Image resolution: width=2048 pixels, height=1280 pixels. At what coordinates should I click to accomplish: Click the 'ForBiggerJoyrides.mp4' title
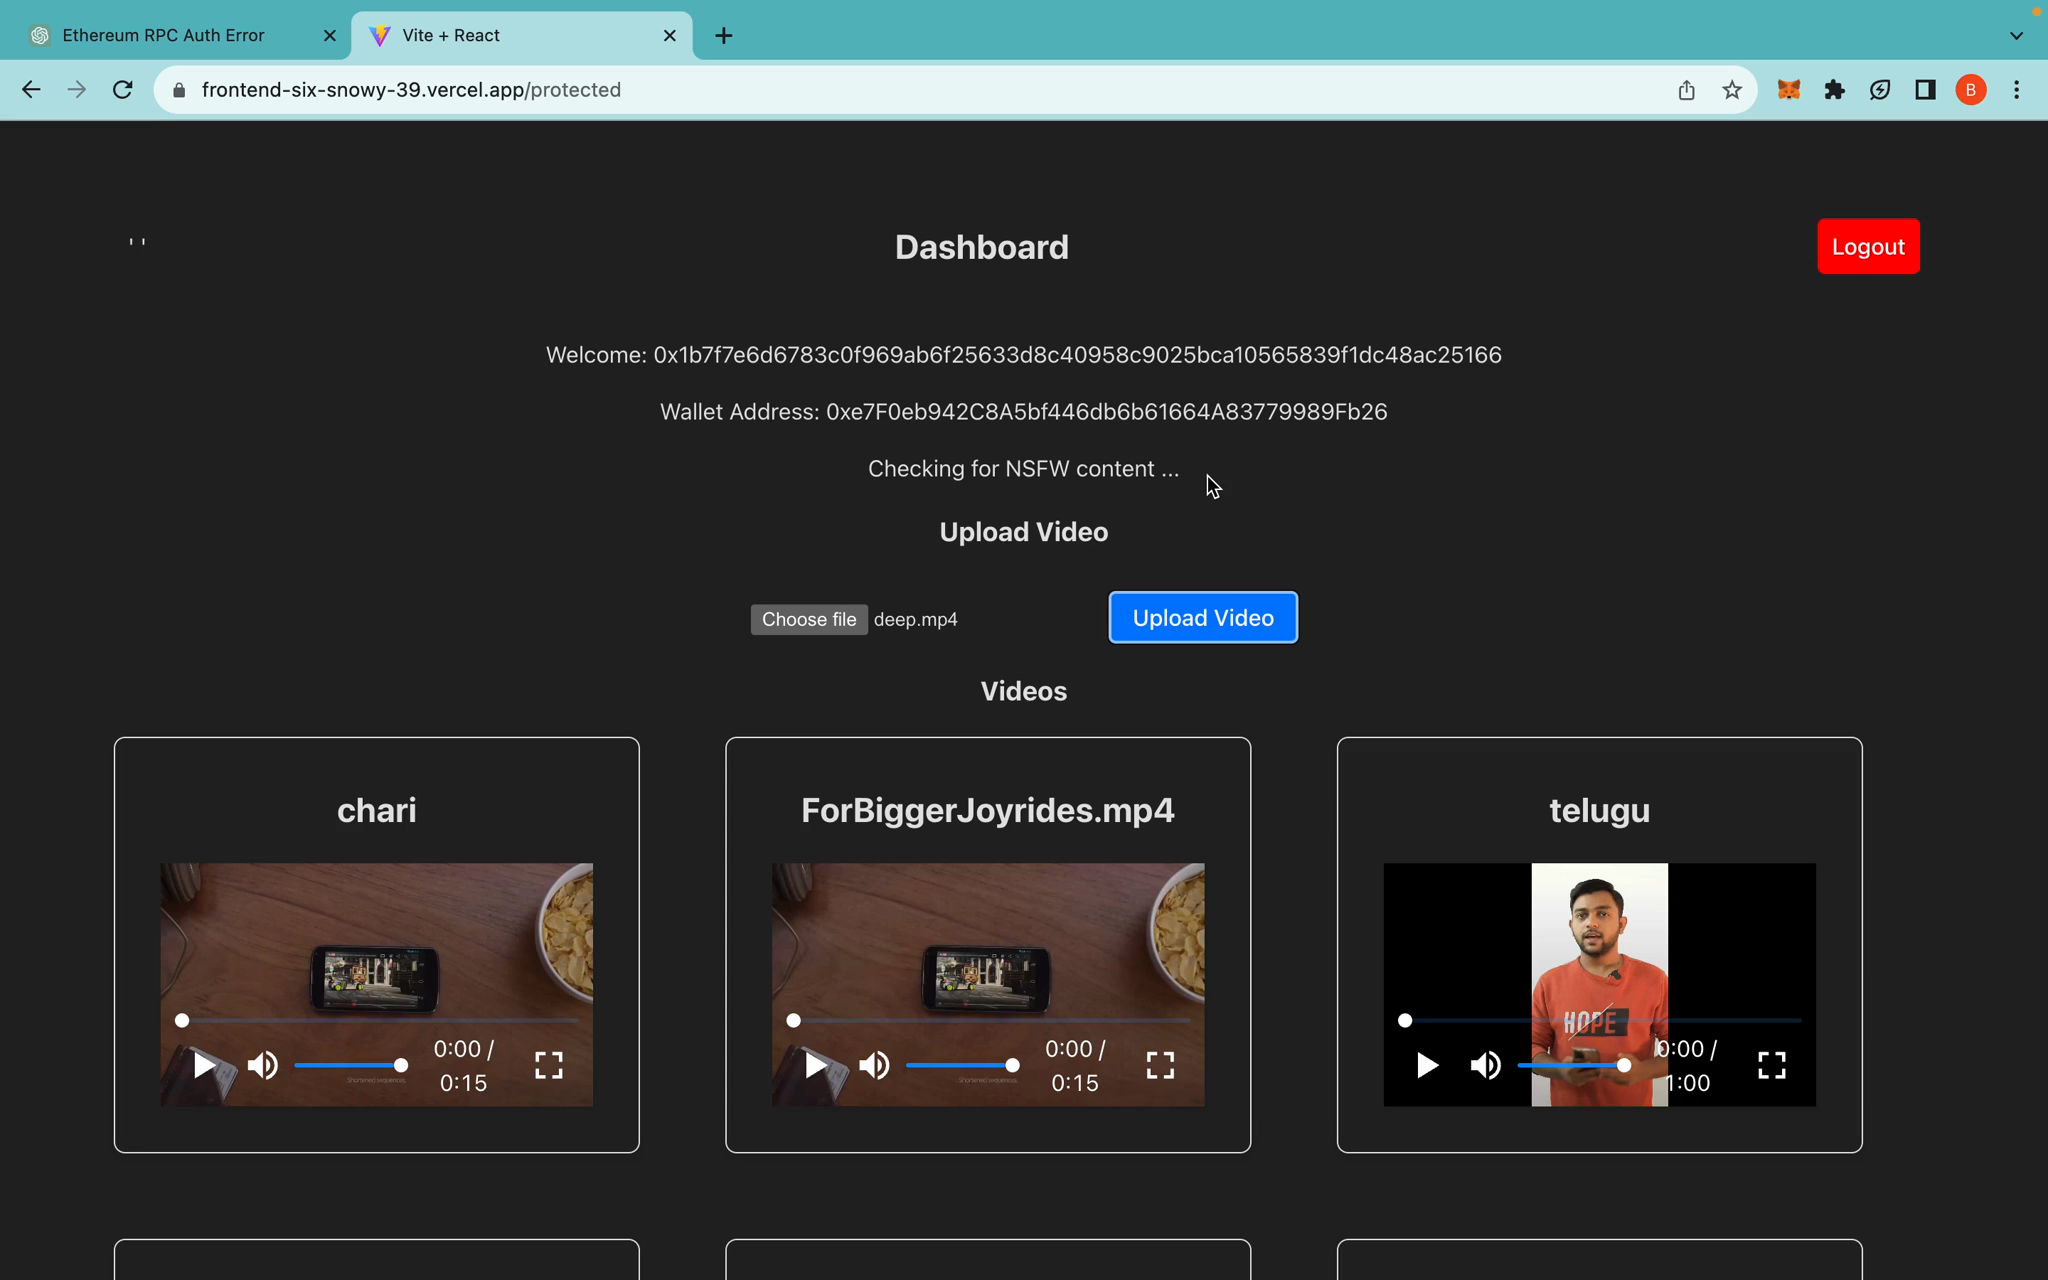[x=988, y=810]
